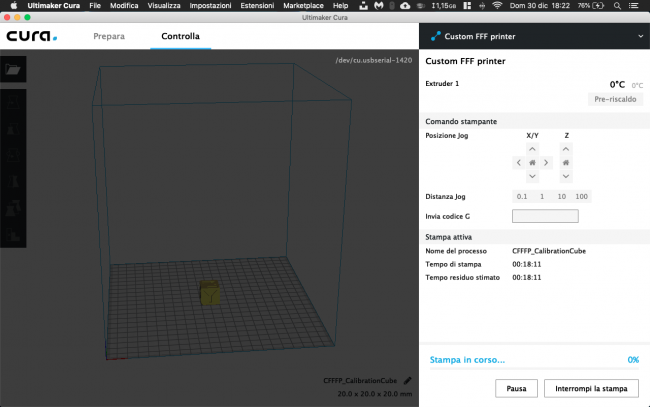Jog the X/Y axis up

(x=532, y=149)
